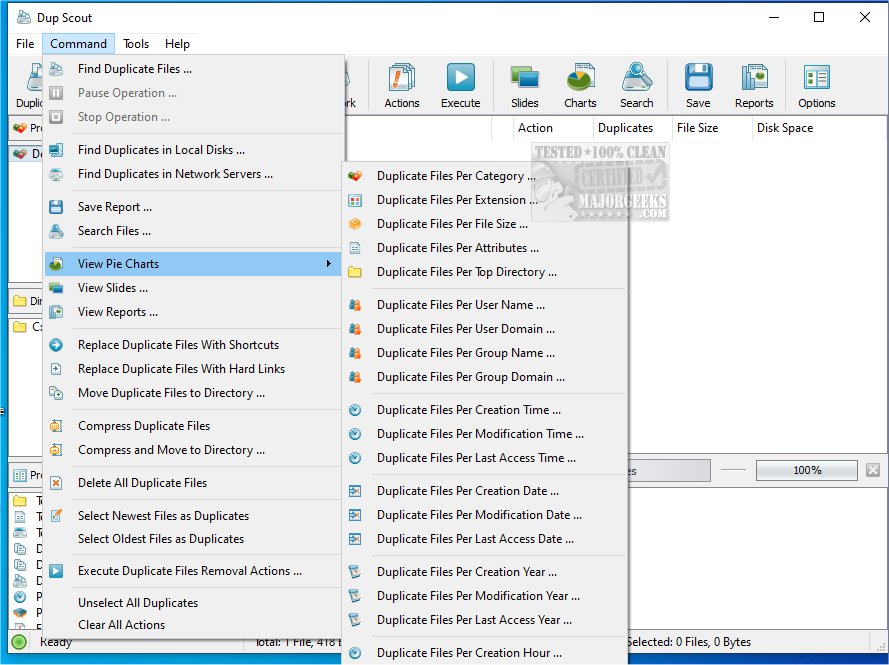Select Save Report ... menu entry
Viewport: 889px width, 665px height.
tap(194, 207)
